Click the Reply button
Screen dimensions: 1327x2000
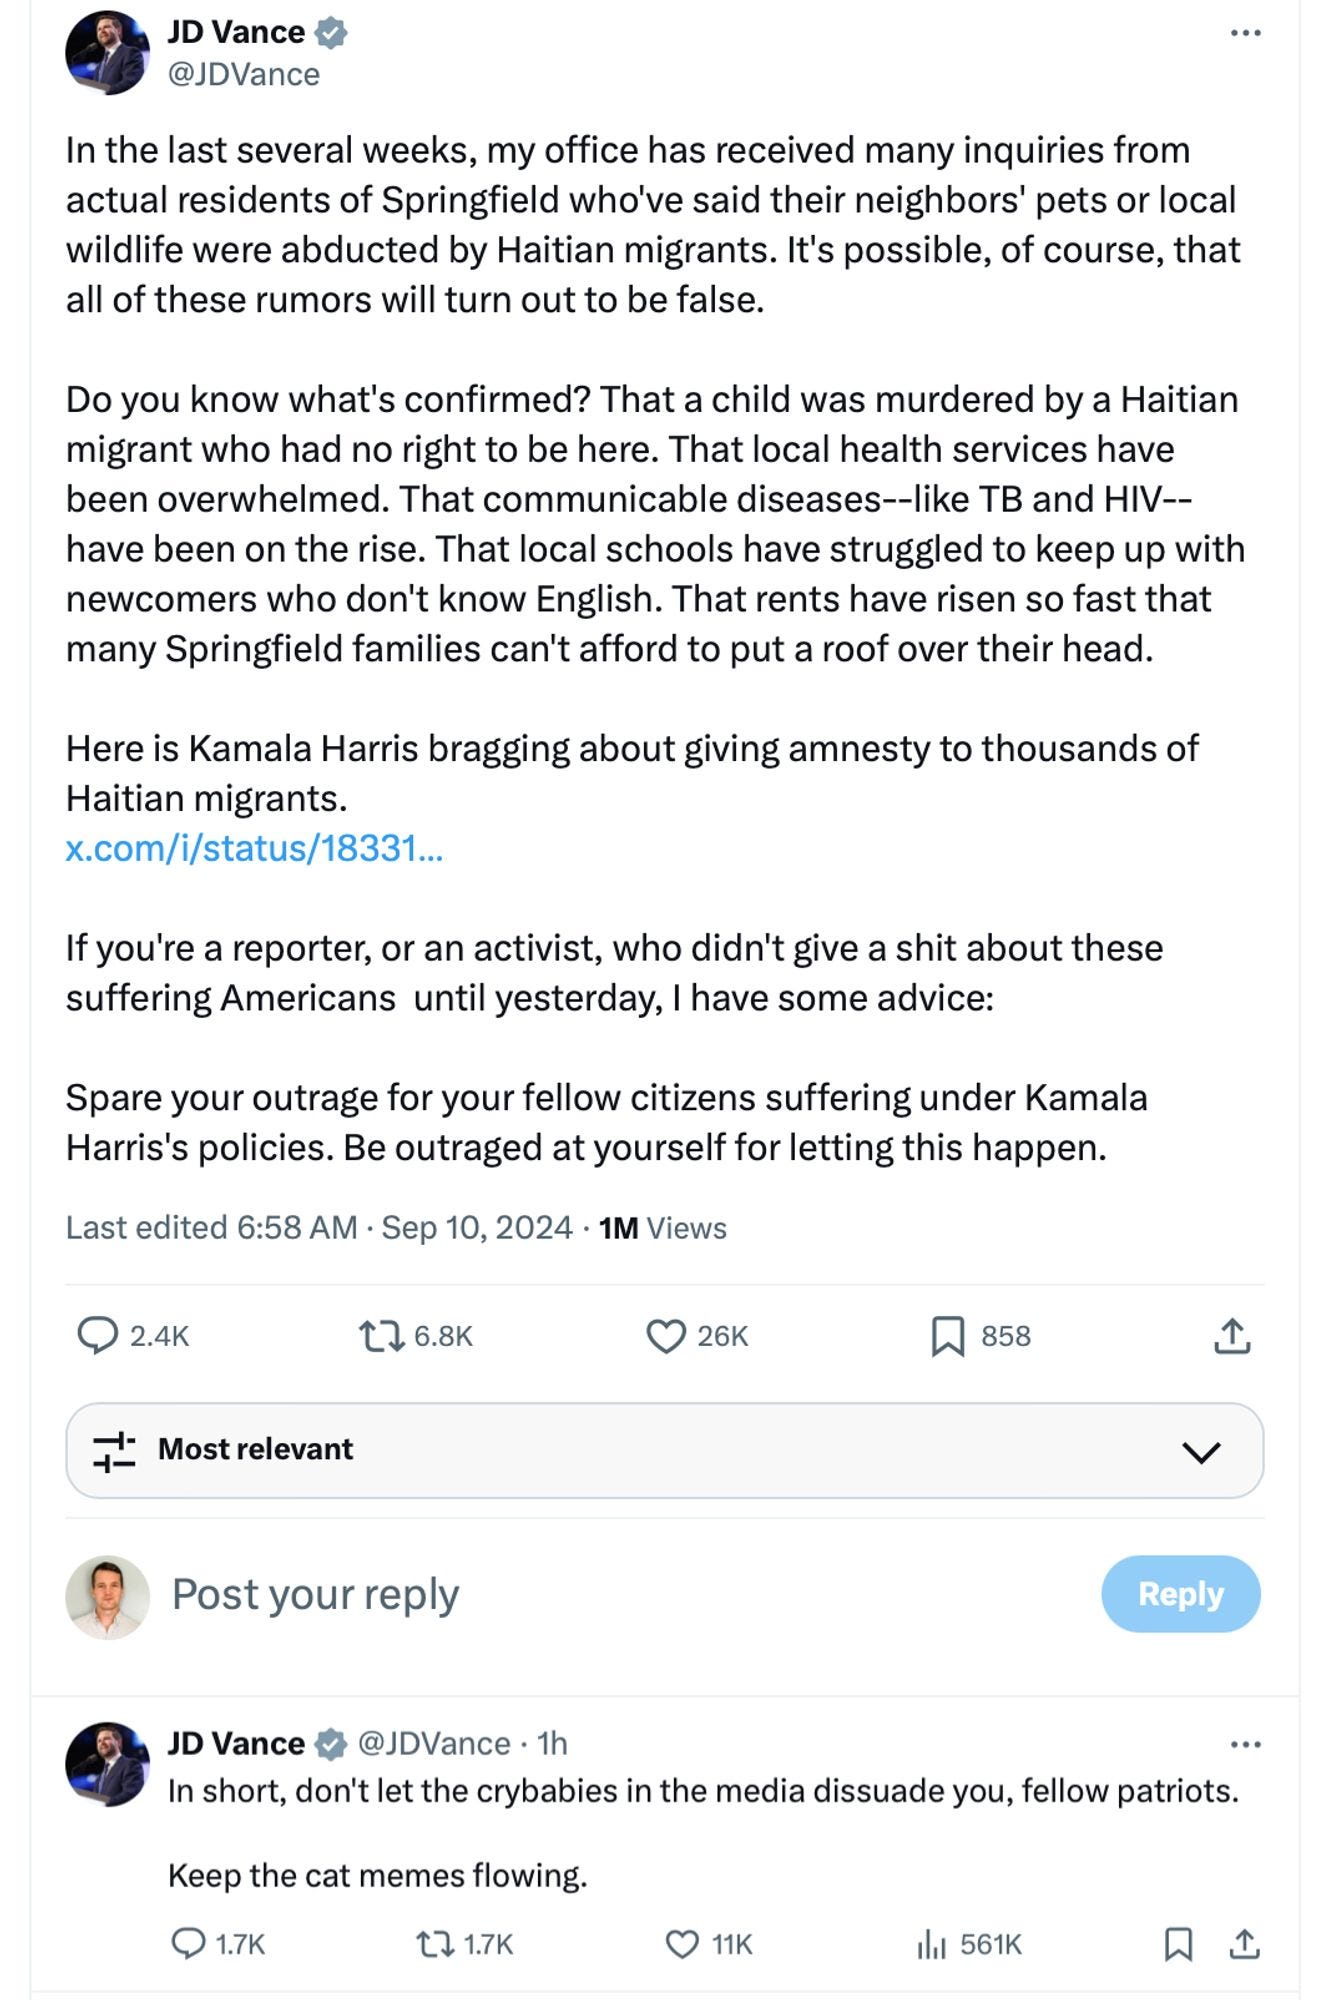[1178, 1594]
